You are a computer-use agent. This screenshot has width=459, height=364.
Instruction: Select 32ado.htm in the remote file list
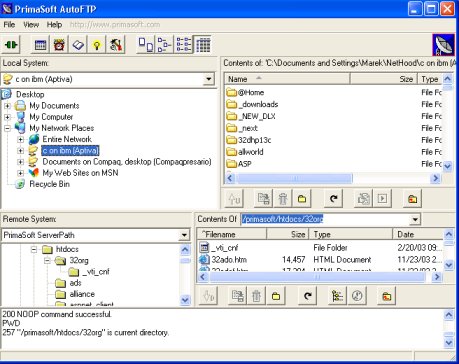click(229, 260)
